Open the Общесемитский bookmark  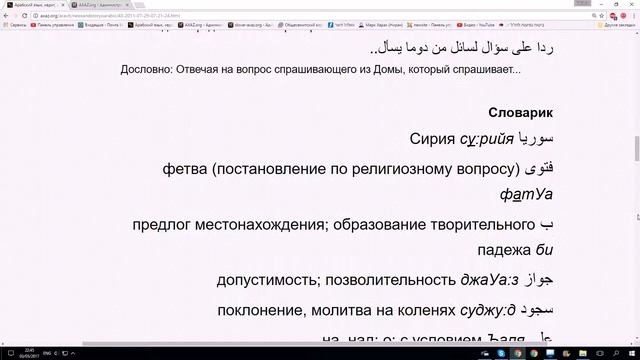pos(300,25)
